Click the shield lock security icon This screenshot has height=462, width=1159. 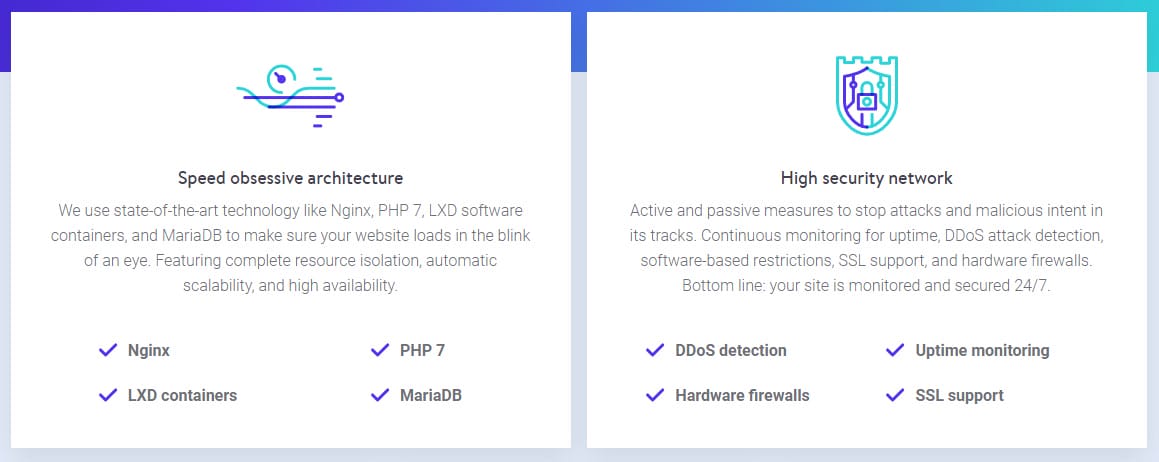(866, 95)
